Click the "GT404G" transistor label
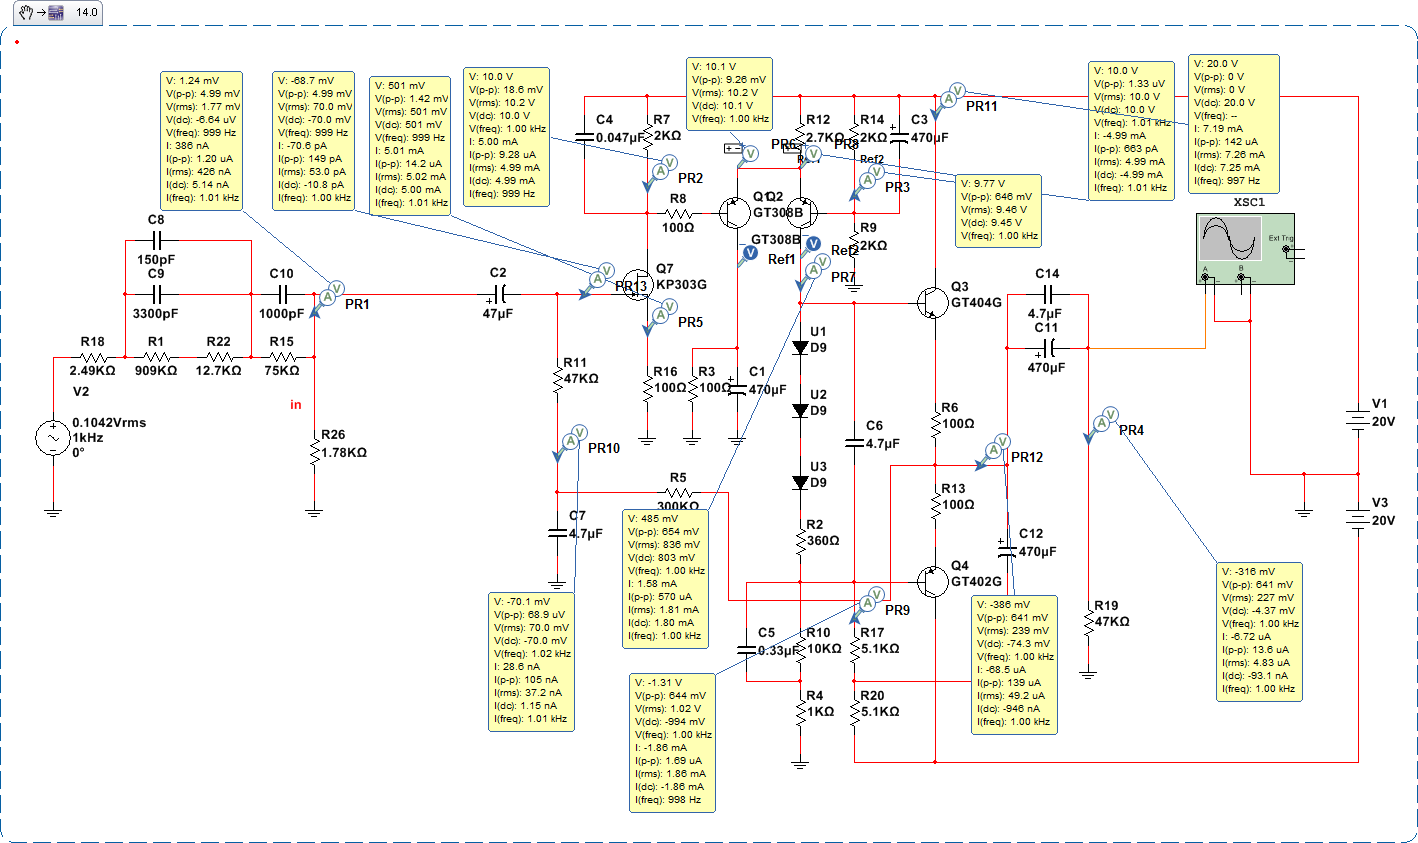1418x843 pixels. (x=976, y=303)
